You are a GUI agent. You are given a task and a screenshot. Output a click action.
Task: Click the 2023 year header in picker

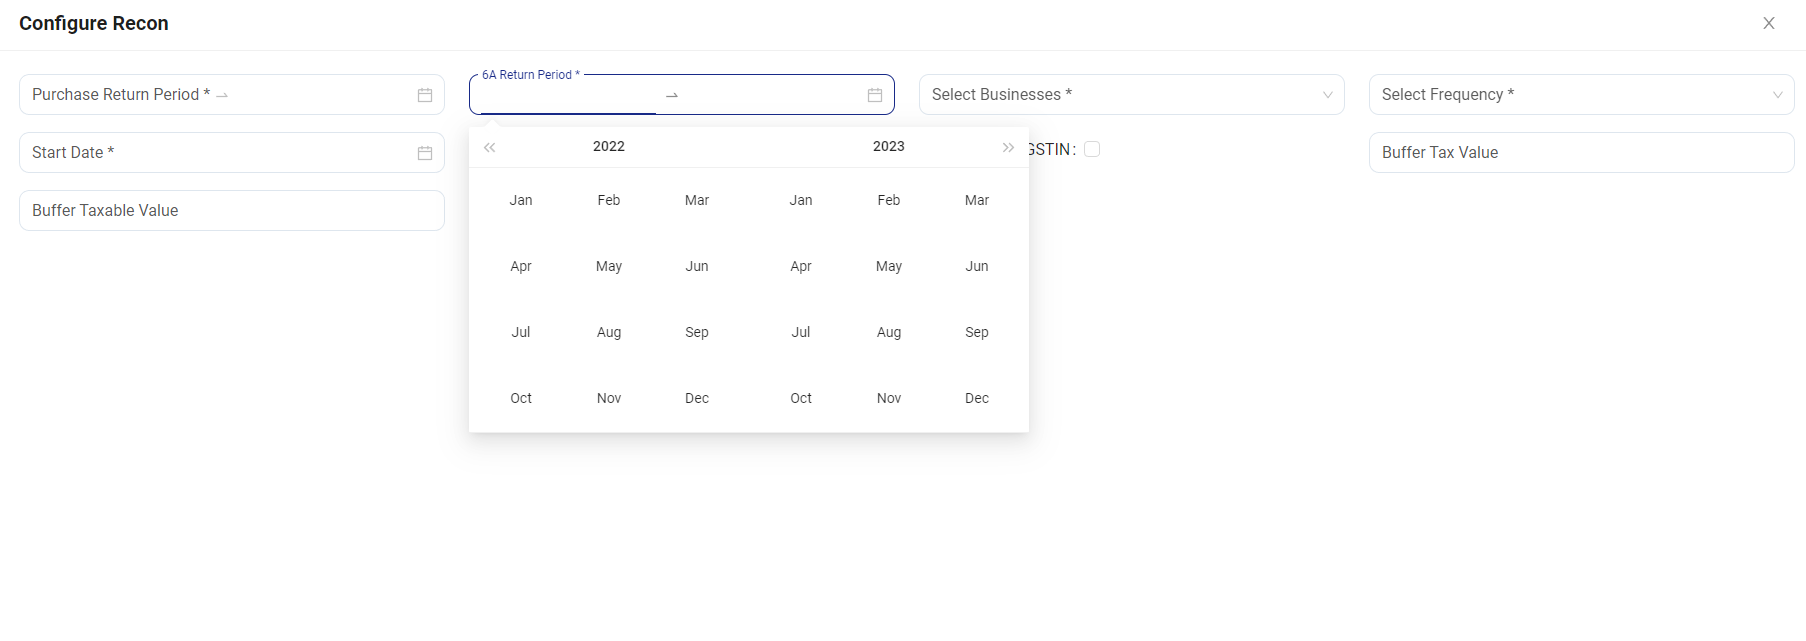(x=888, y=146)
